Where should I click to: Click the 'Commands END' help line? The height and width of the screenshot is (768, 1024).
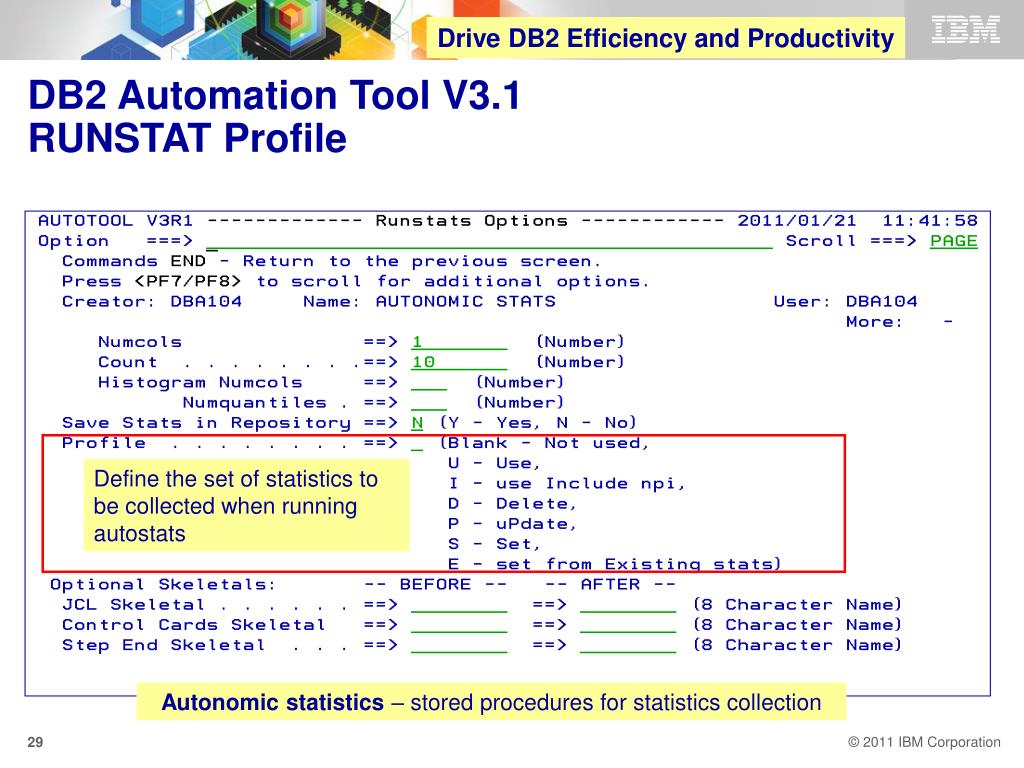(331, 261)
